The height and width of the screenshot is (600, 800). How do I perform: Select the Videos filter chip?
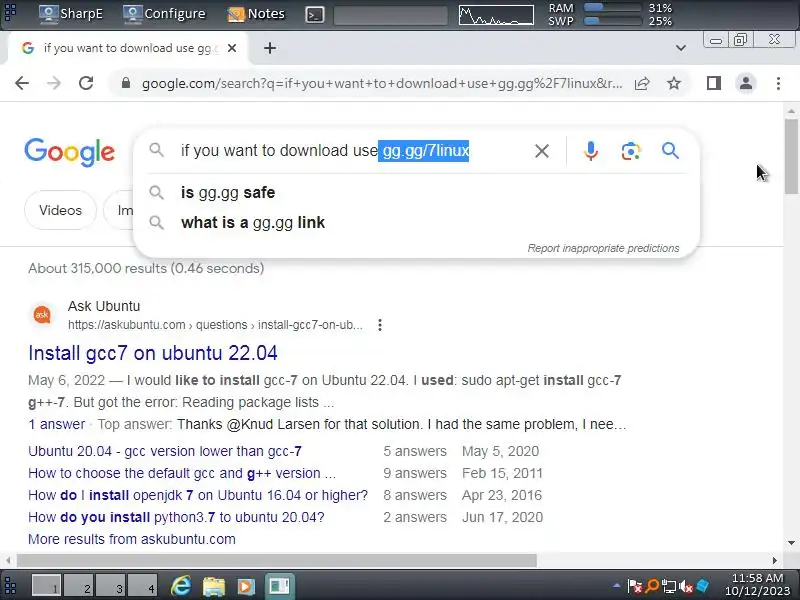tap(60, 210)
